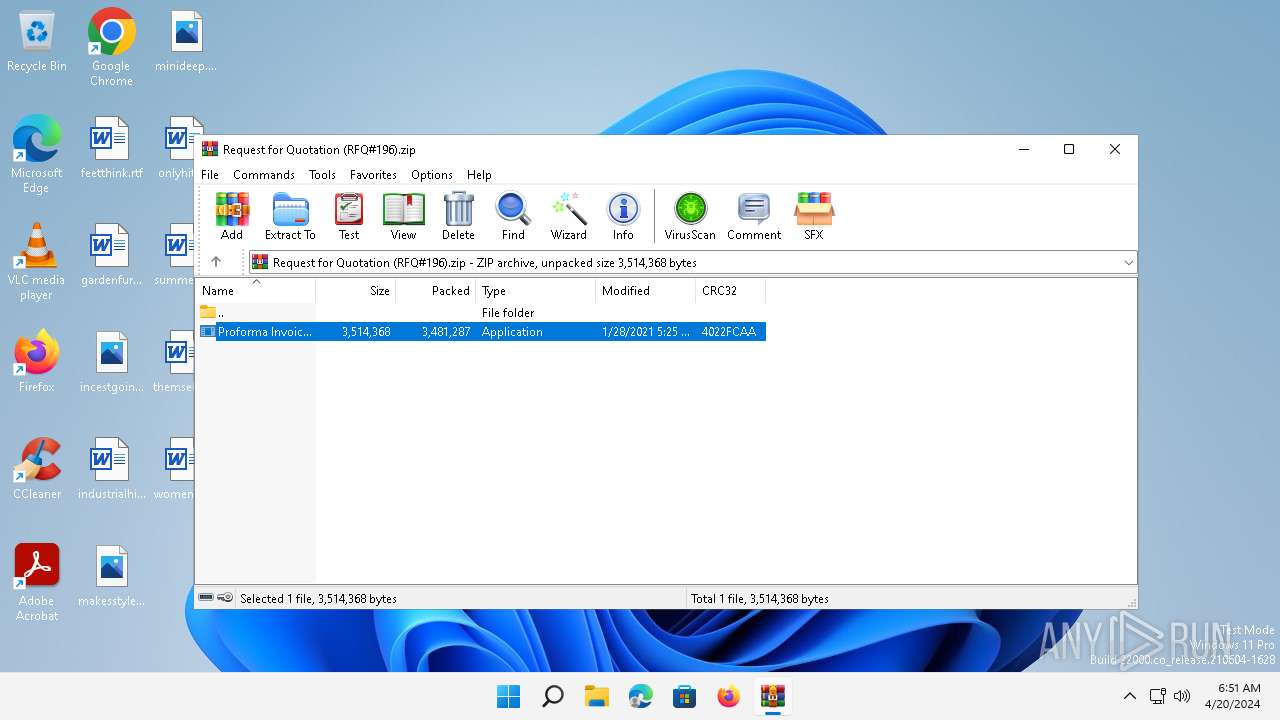Go up one folder level arrow
The width and height of the screenshot is (1280, 720).
(x=216, y=262)
